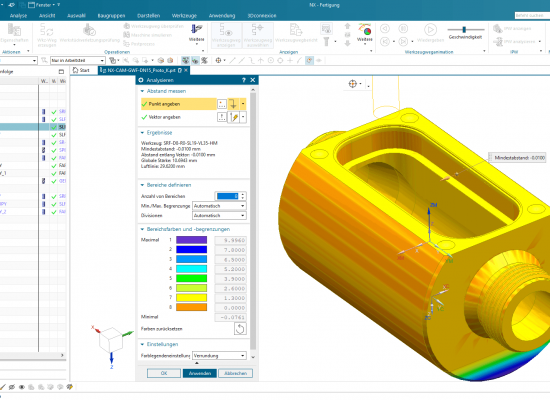Open Divisionen dropdown

[219, 215]
